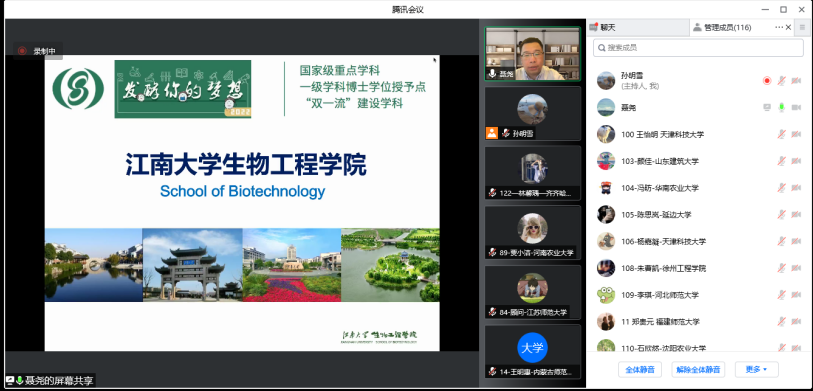The width and height of the screenshot is (813, 391).
Task: Toggle the microphone for 100 王怡明 天津科技大学
Action: pyautogui.click(x=781, y=134)
